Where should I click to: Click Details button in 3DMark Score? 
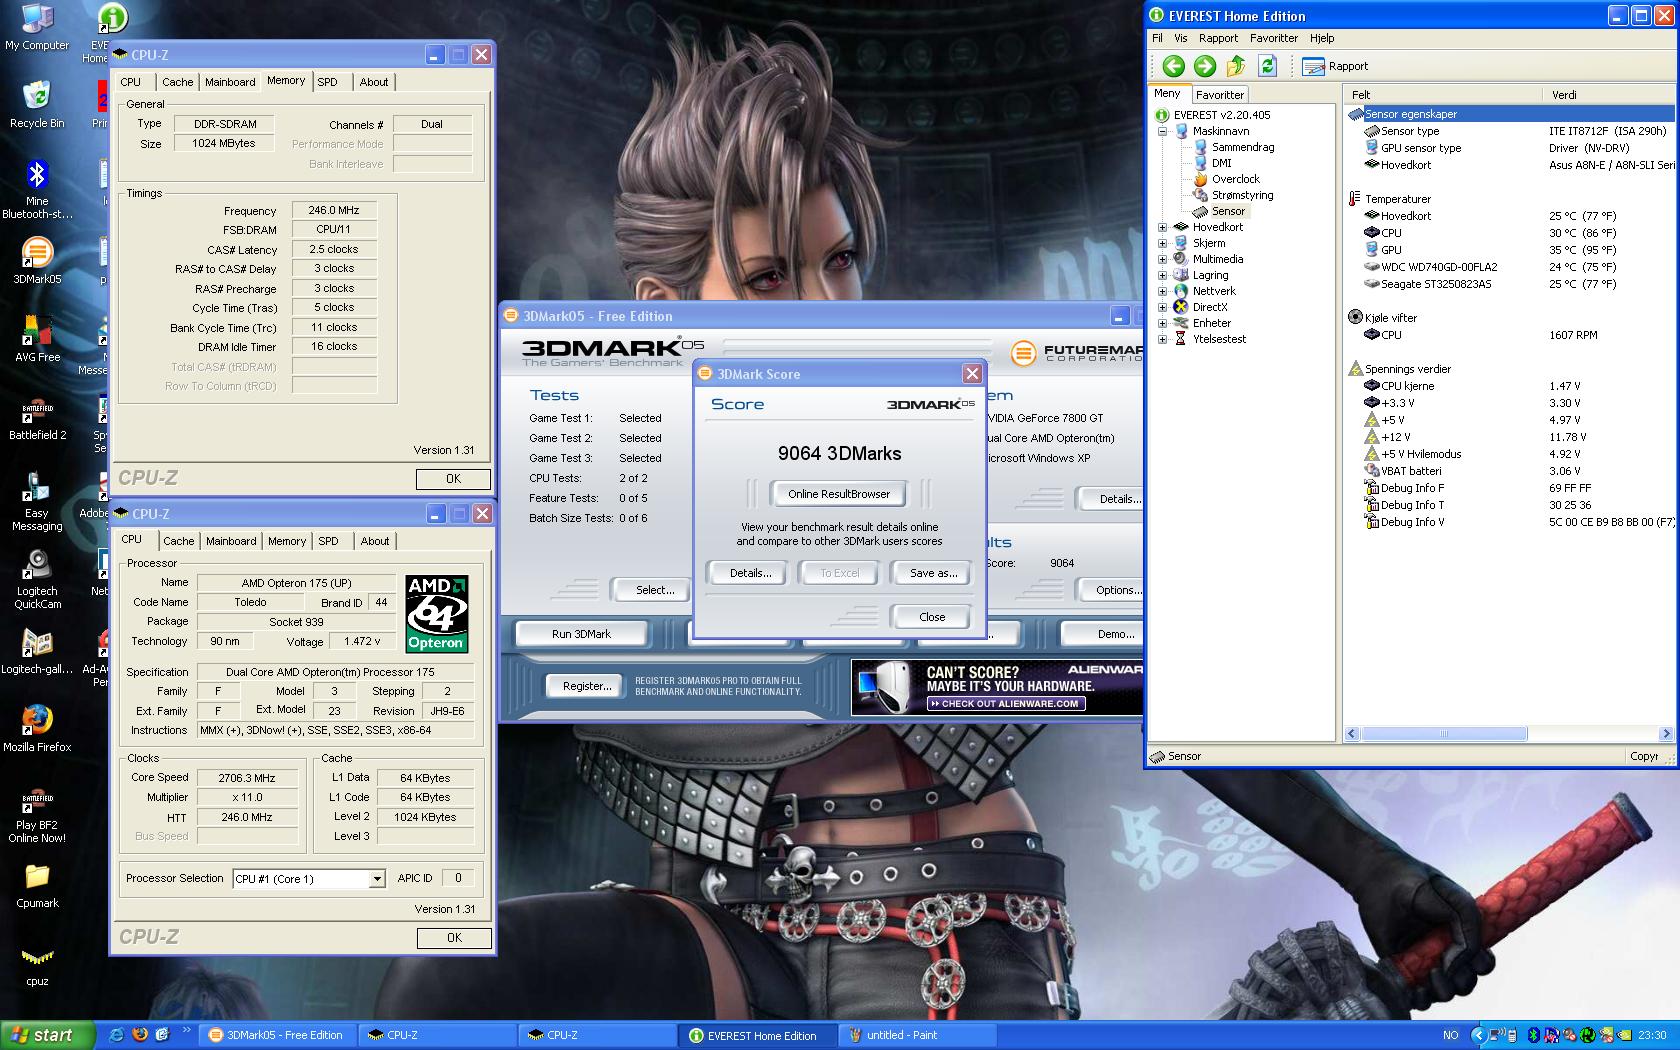pos(750,573)
